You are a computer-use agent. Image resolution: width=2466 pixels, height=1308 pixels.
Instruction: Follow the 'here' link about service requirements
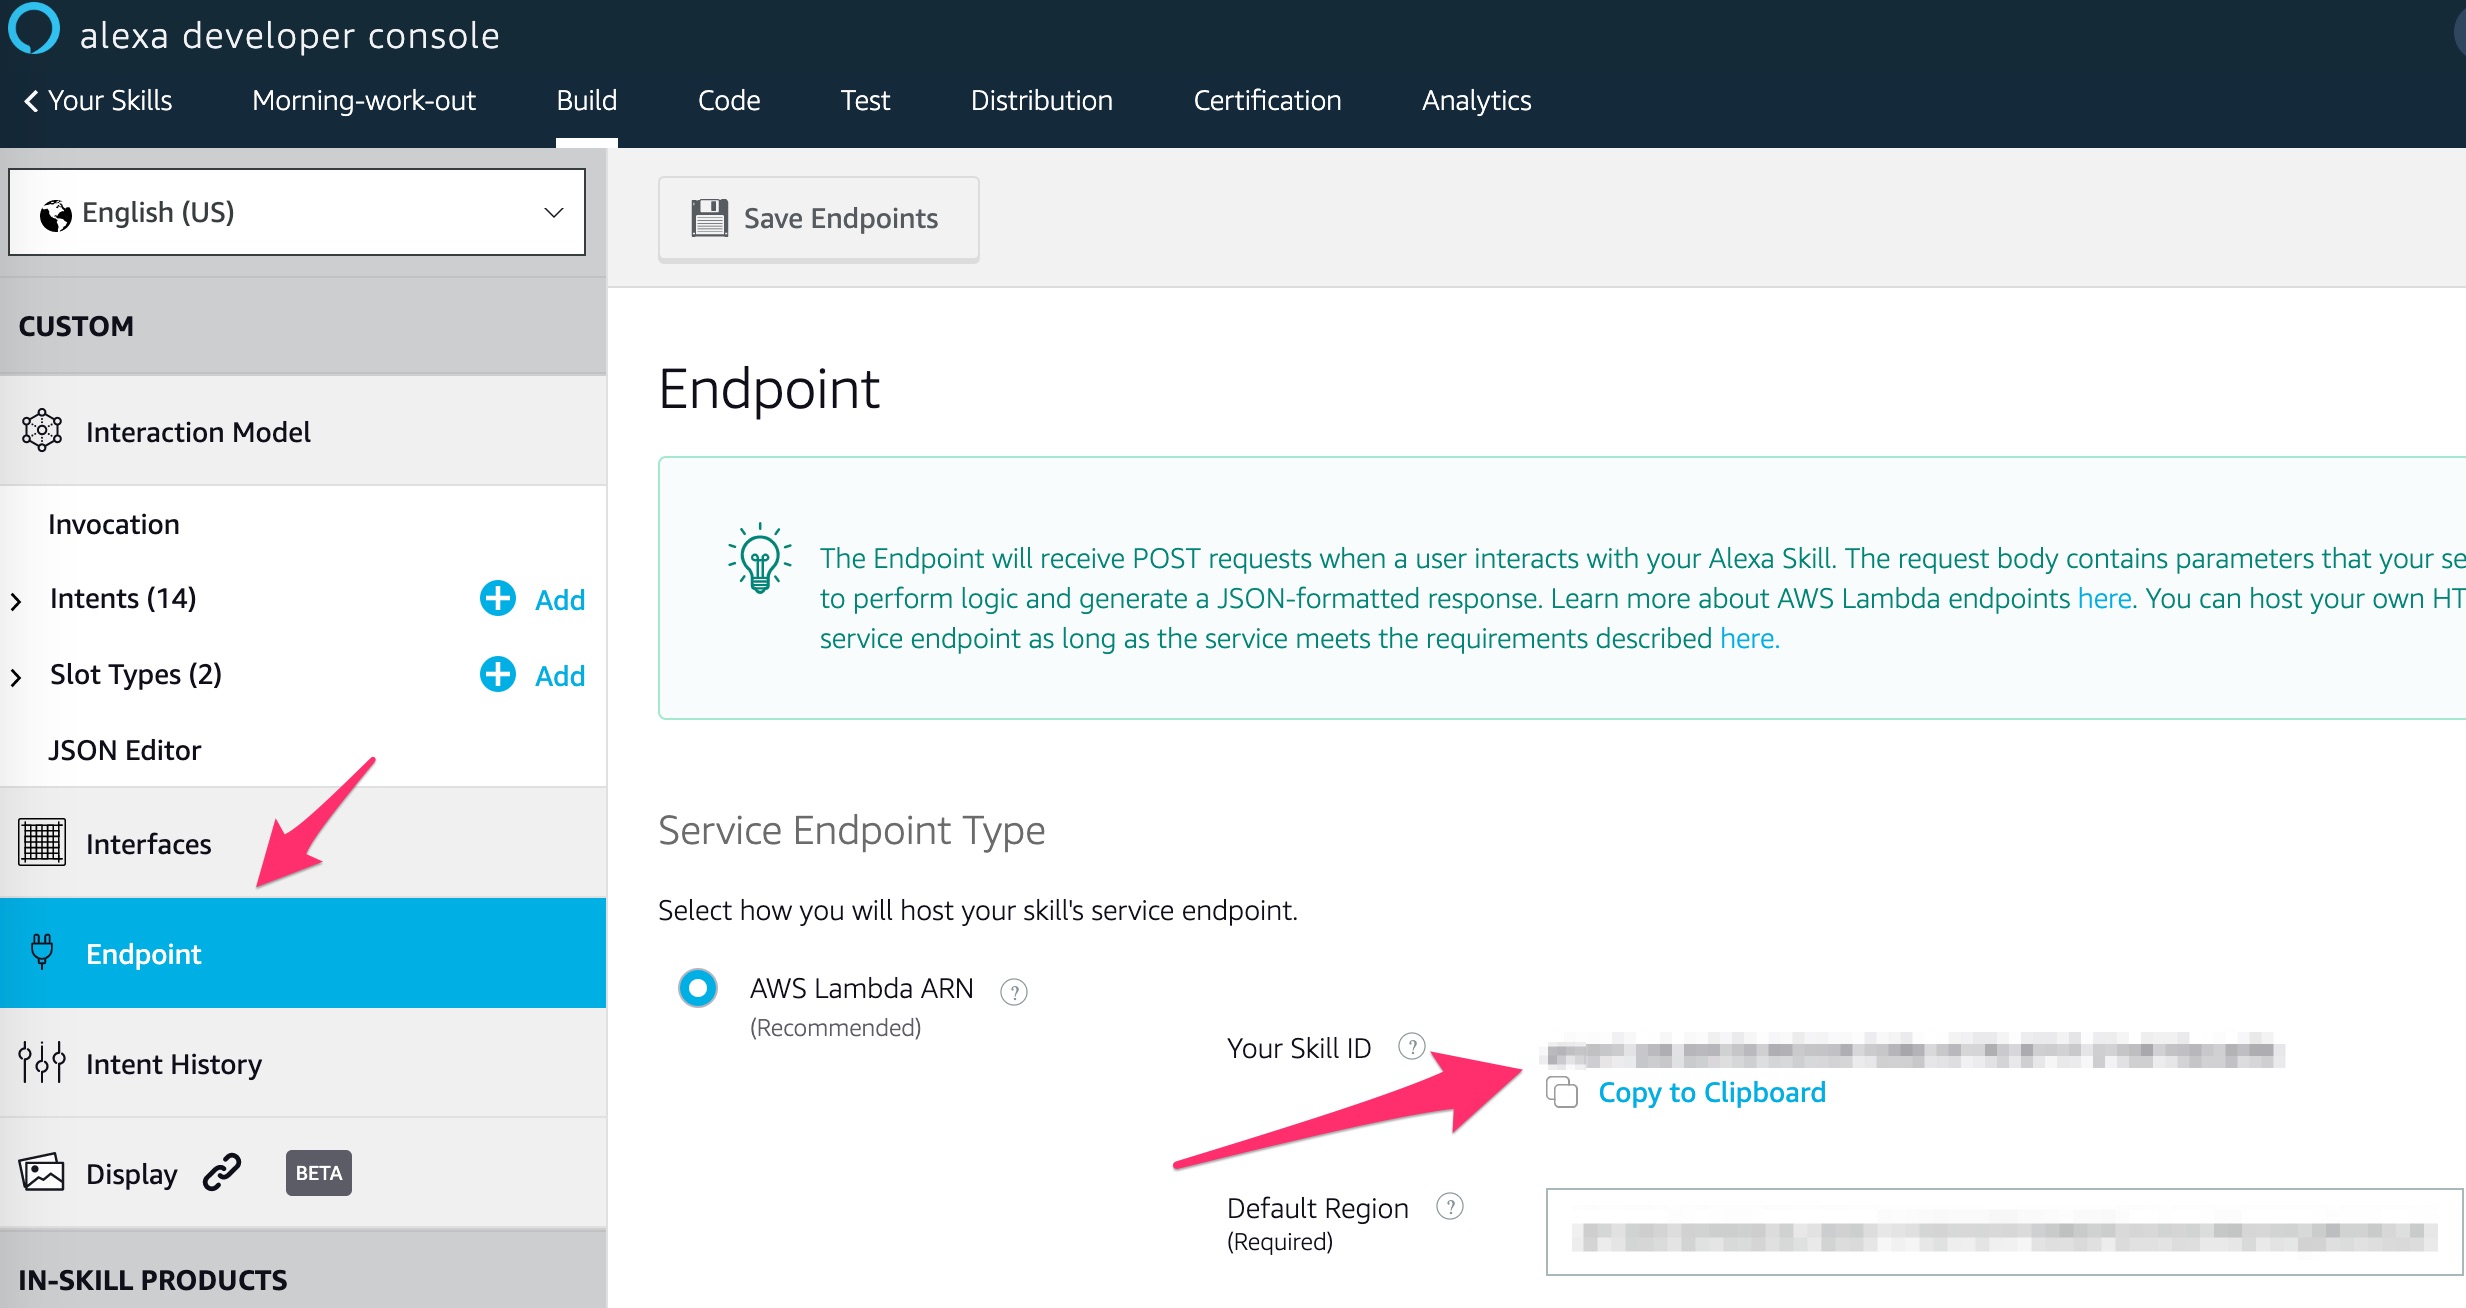[x=1748, y=638]
